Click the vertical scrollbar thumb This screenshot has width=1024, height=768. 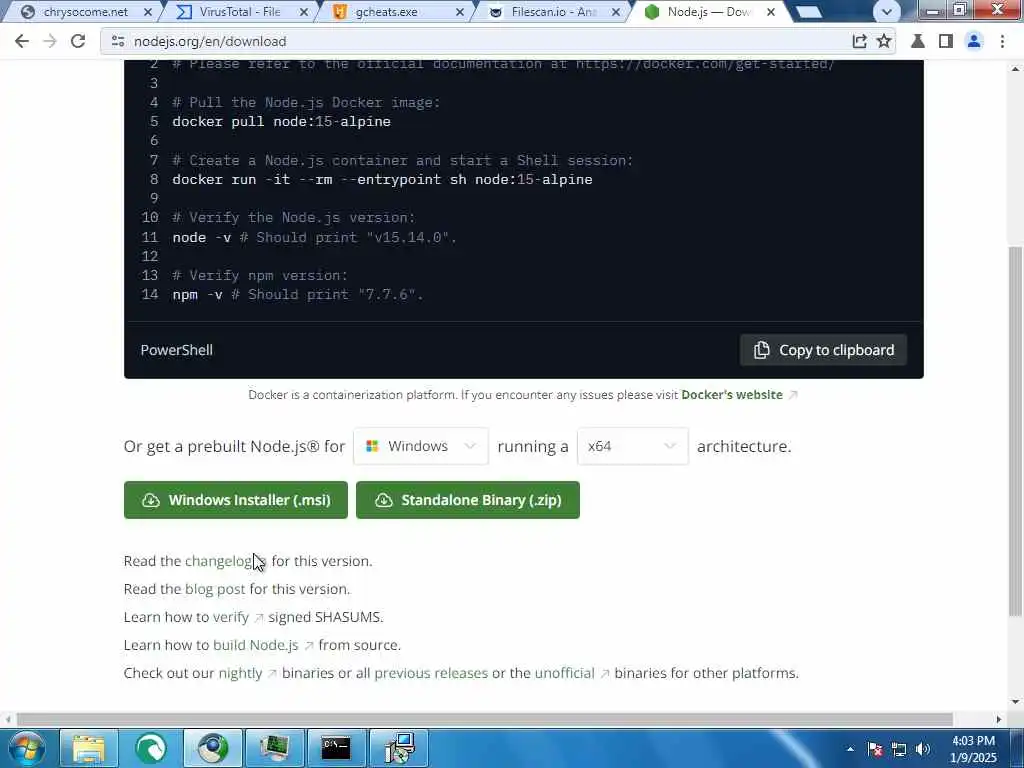pyautogui.click(x=1016, y=431)
